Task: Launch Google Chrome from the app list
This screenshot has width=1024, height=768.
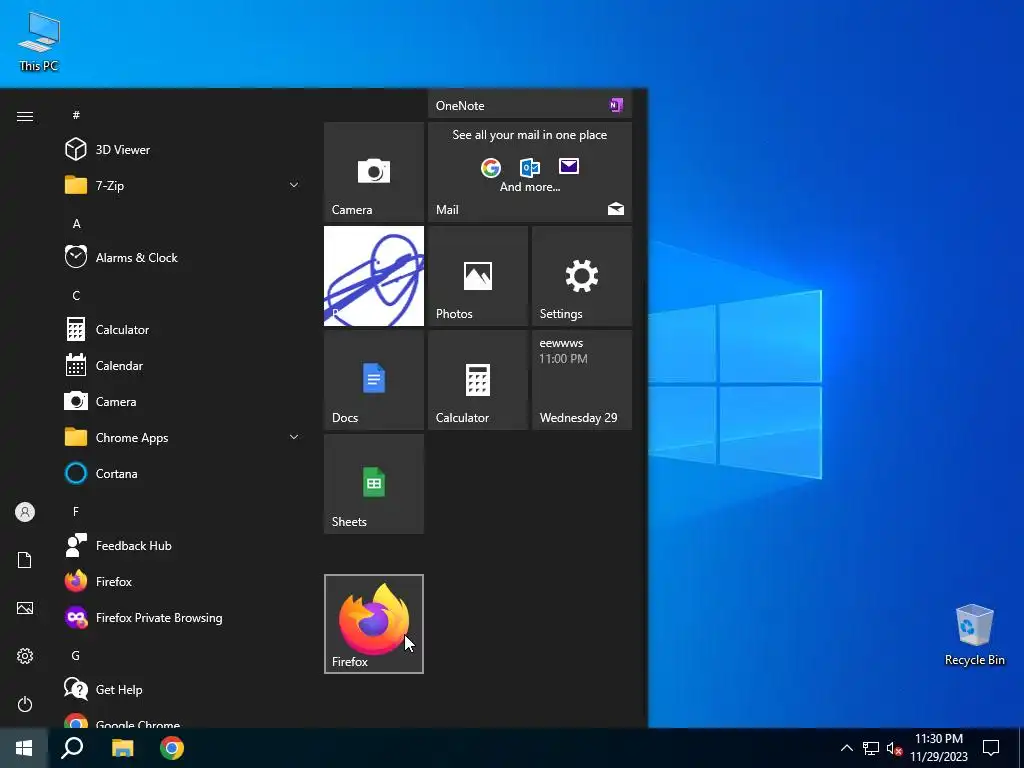Action: pyautogui.click(x=183, y=720)
